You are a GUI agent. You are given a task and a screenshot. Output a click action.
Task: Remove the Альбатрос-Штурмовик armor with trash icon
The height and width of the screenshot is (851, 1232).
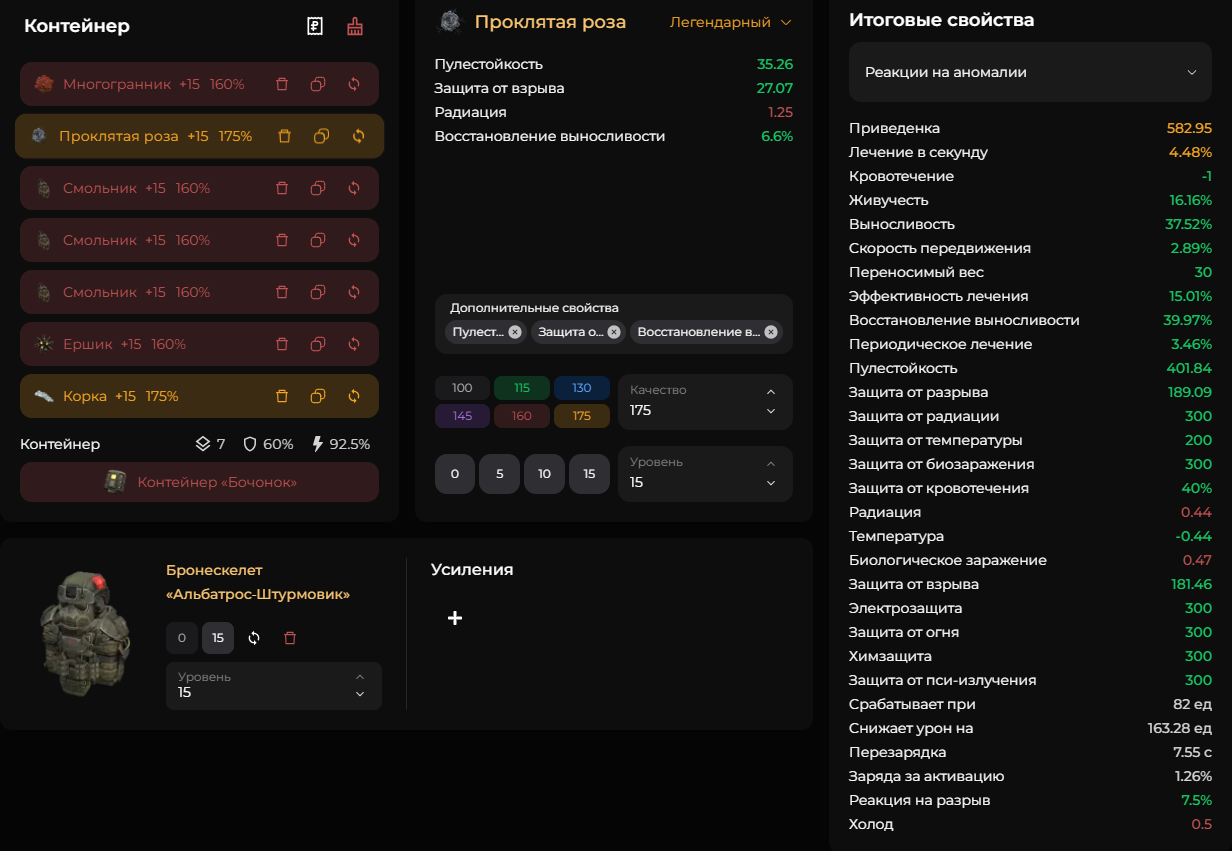click(x=290, y=638)
